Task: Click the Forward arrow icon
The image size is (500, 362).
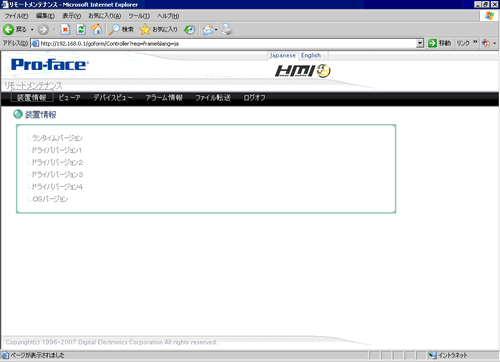Action: (x=43, y=30)
